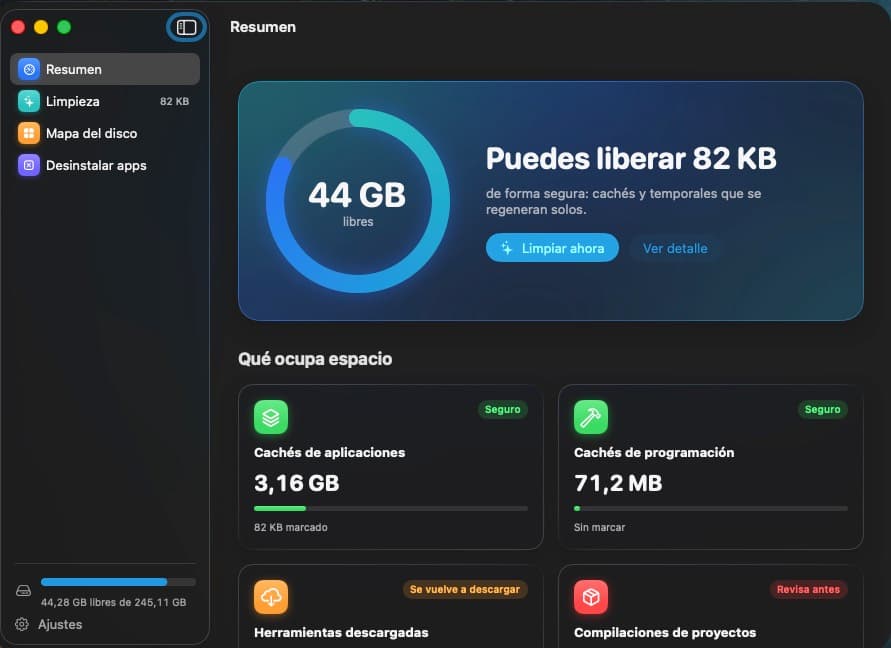Open Desinstalar apps section
This screenshot has height=648, width=891.
point(105,165)
